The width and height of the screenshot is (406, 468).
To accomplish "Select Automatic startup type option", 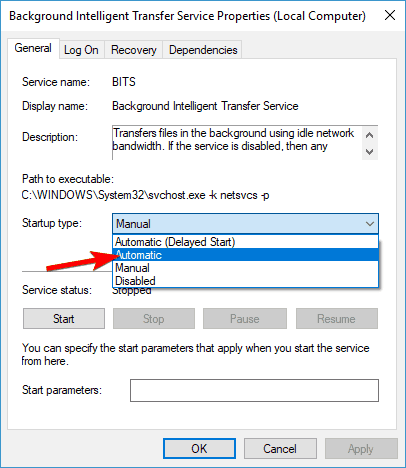I will (245, 255).
